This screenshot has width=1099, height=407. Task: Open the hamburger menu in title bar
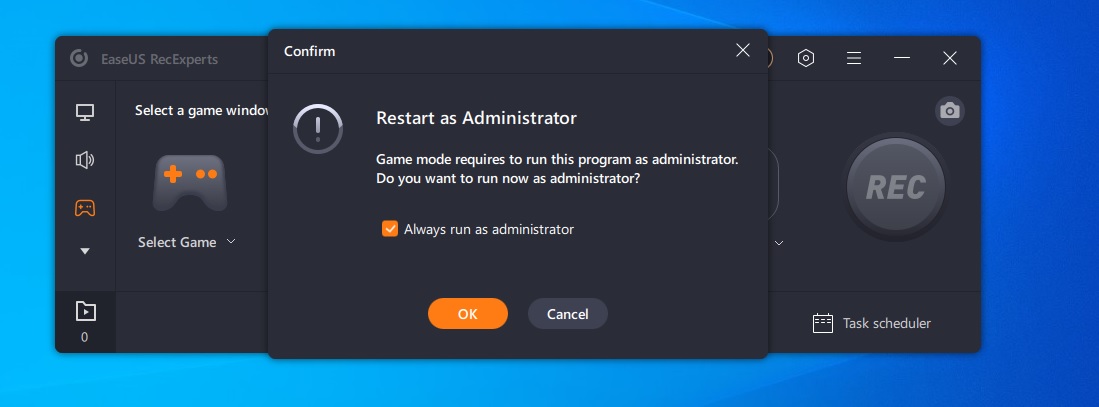tap(854, 58)
